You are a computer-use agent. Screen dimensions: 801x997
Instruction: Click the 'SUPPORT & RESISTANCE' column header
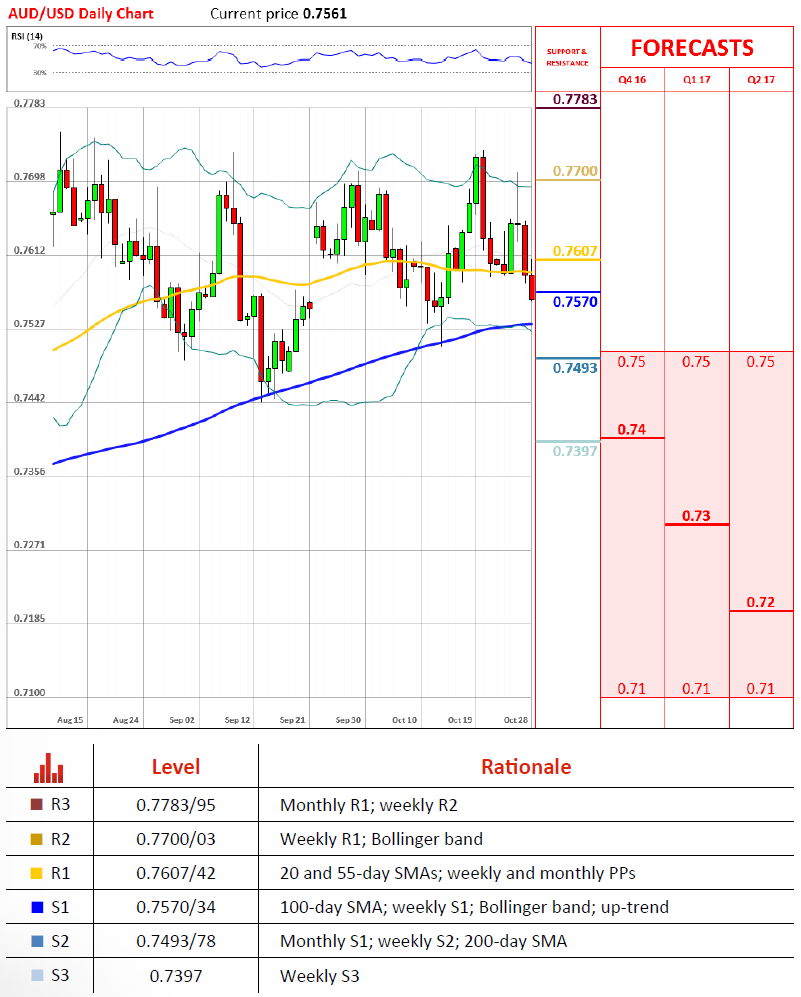tap(567, 57)
